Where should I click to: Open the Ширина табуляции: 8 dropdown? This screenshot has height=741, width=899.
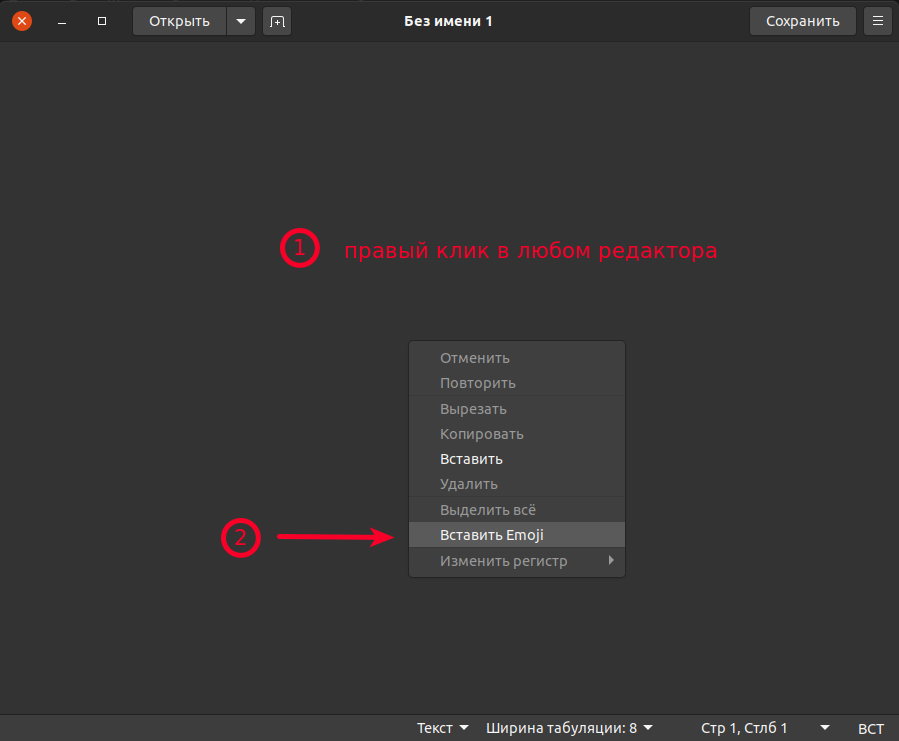pyautogui.click(x=565, y=727)
